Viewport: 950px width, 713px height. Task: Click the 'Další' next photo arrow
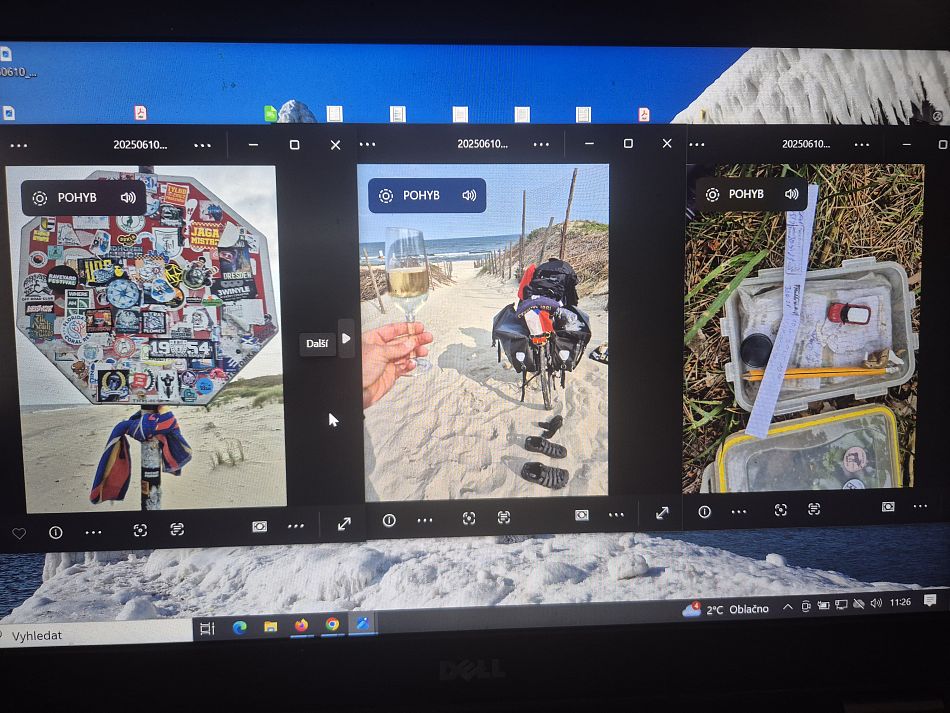(x=346, y=339)
